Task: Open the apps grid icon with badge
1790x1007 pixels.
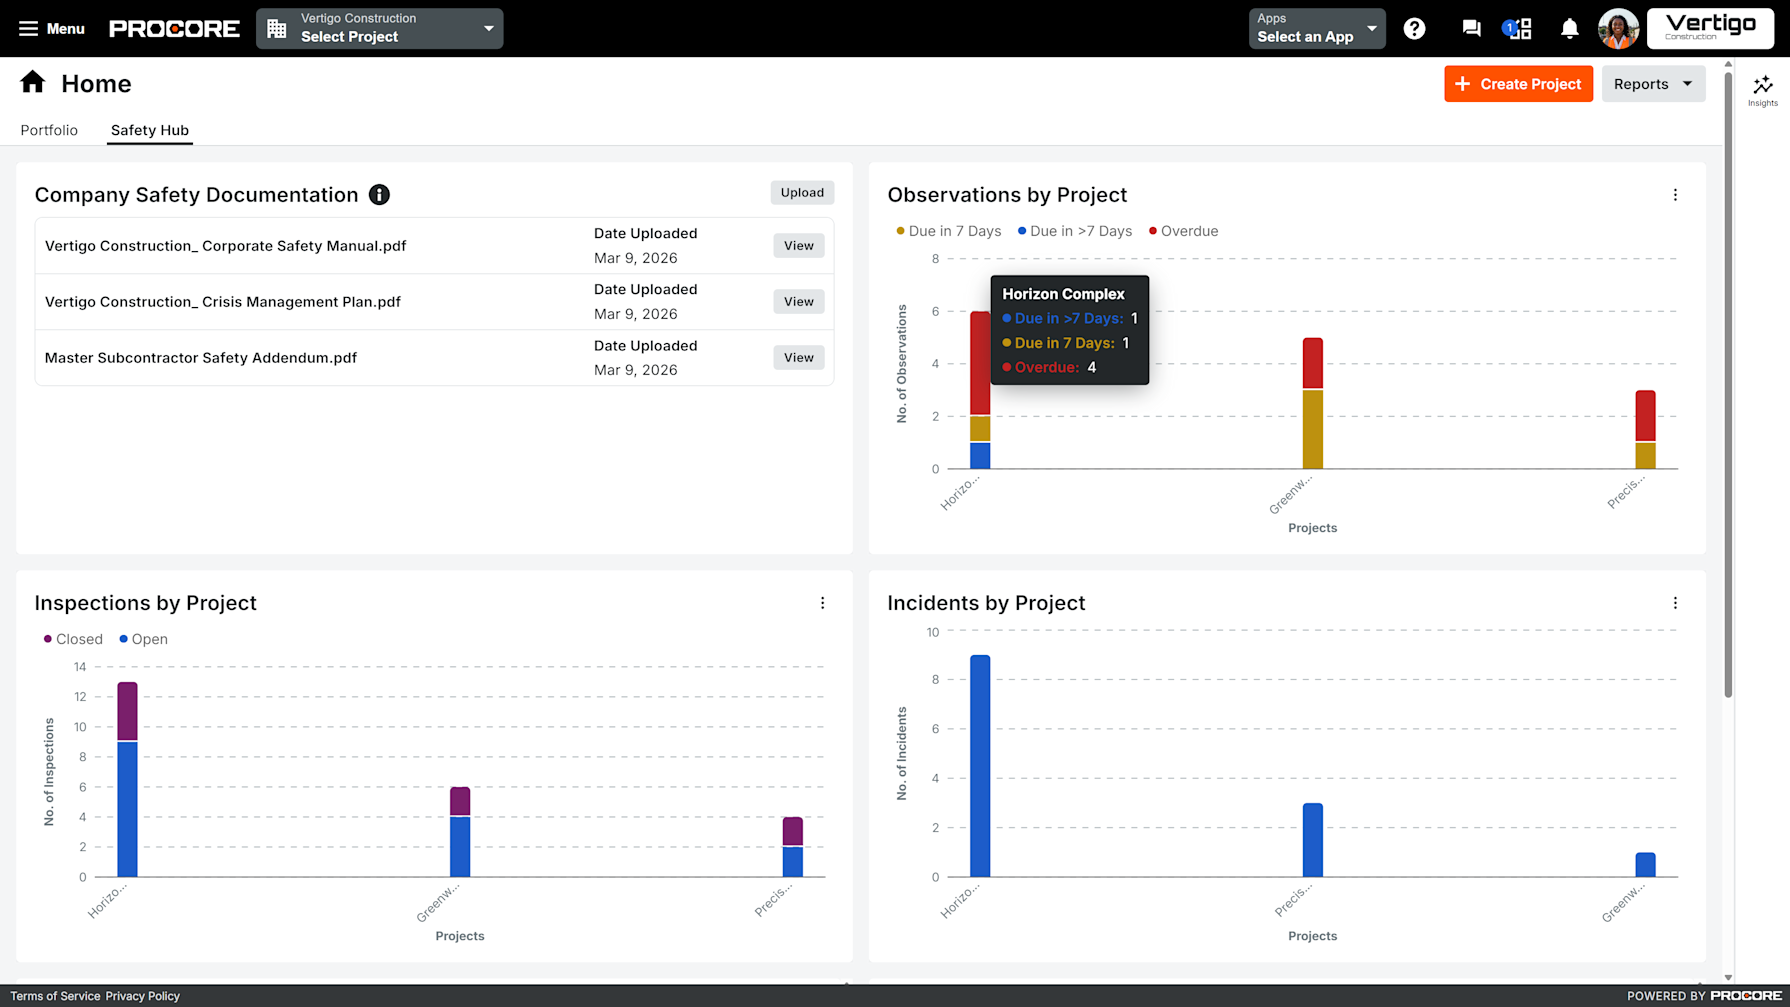Action: pos(1517,29)
